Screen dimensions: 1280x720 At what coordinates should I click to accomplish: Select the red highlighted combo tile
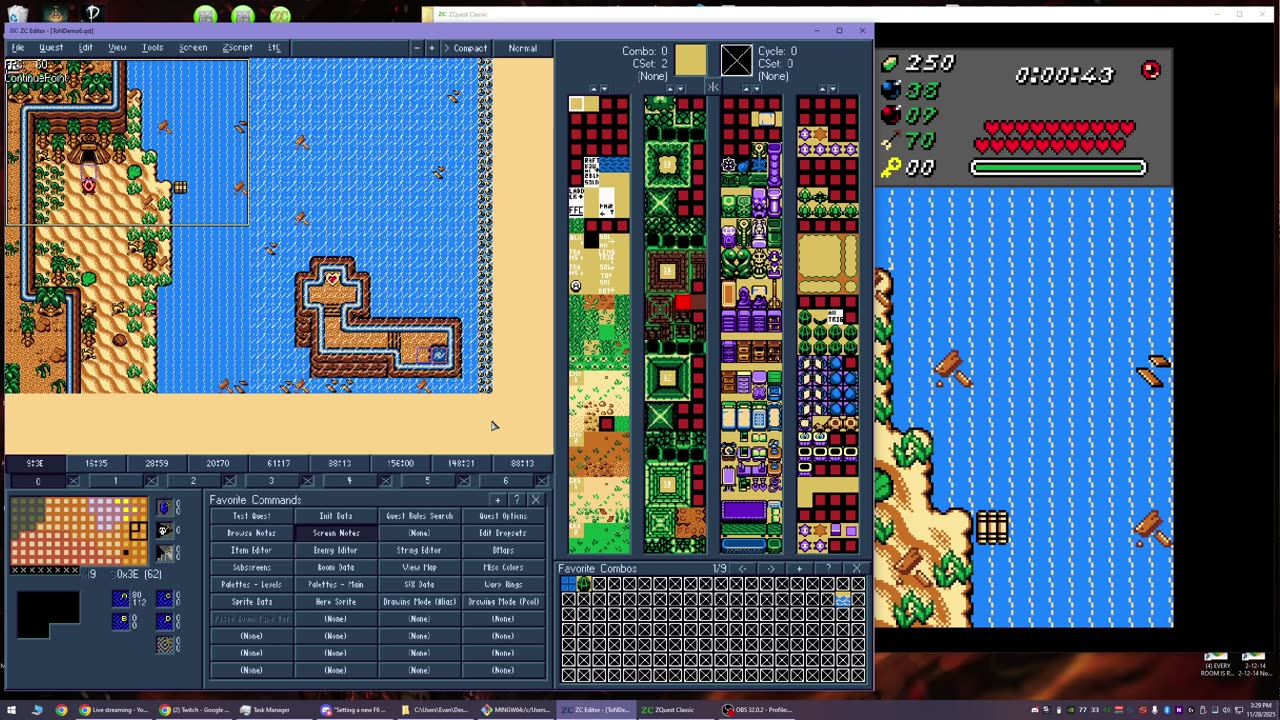683,303
